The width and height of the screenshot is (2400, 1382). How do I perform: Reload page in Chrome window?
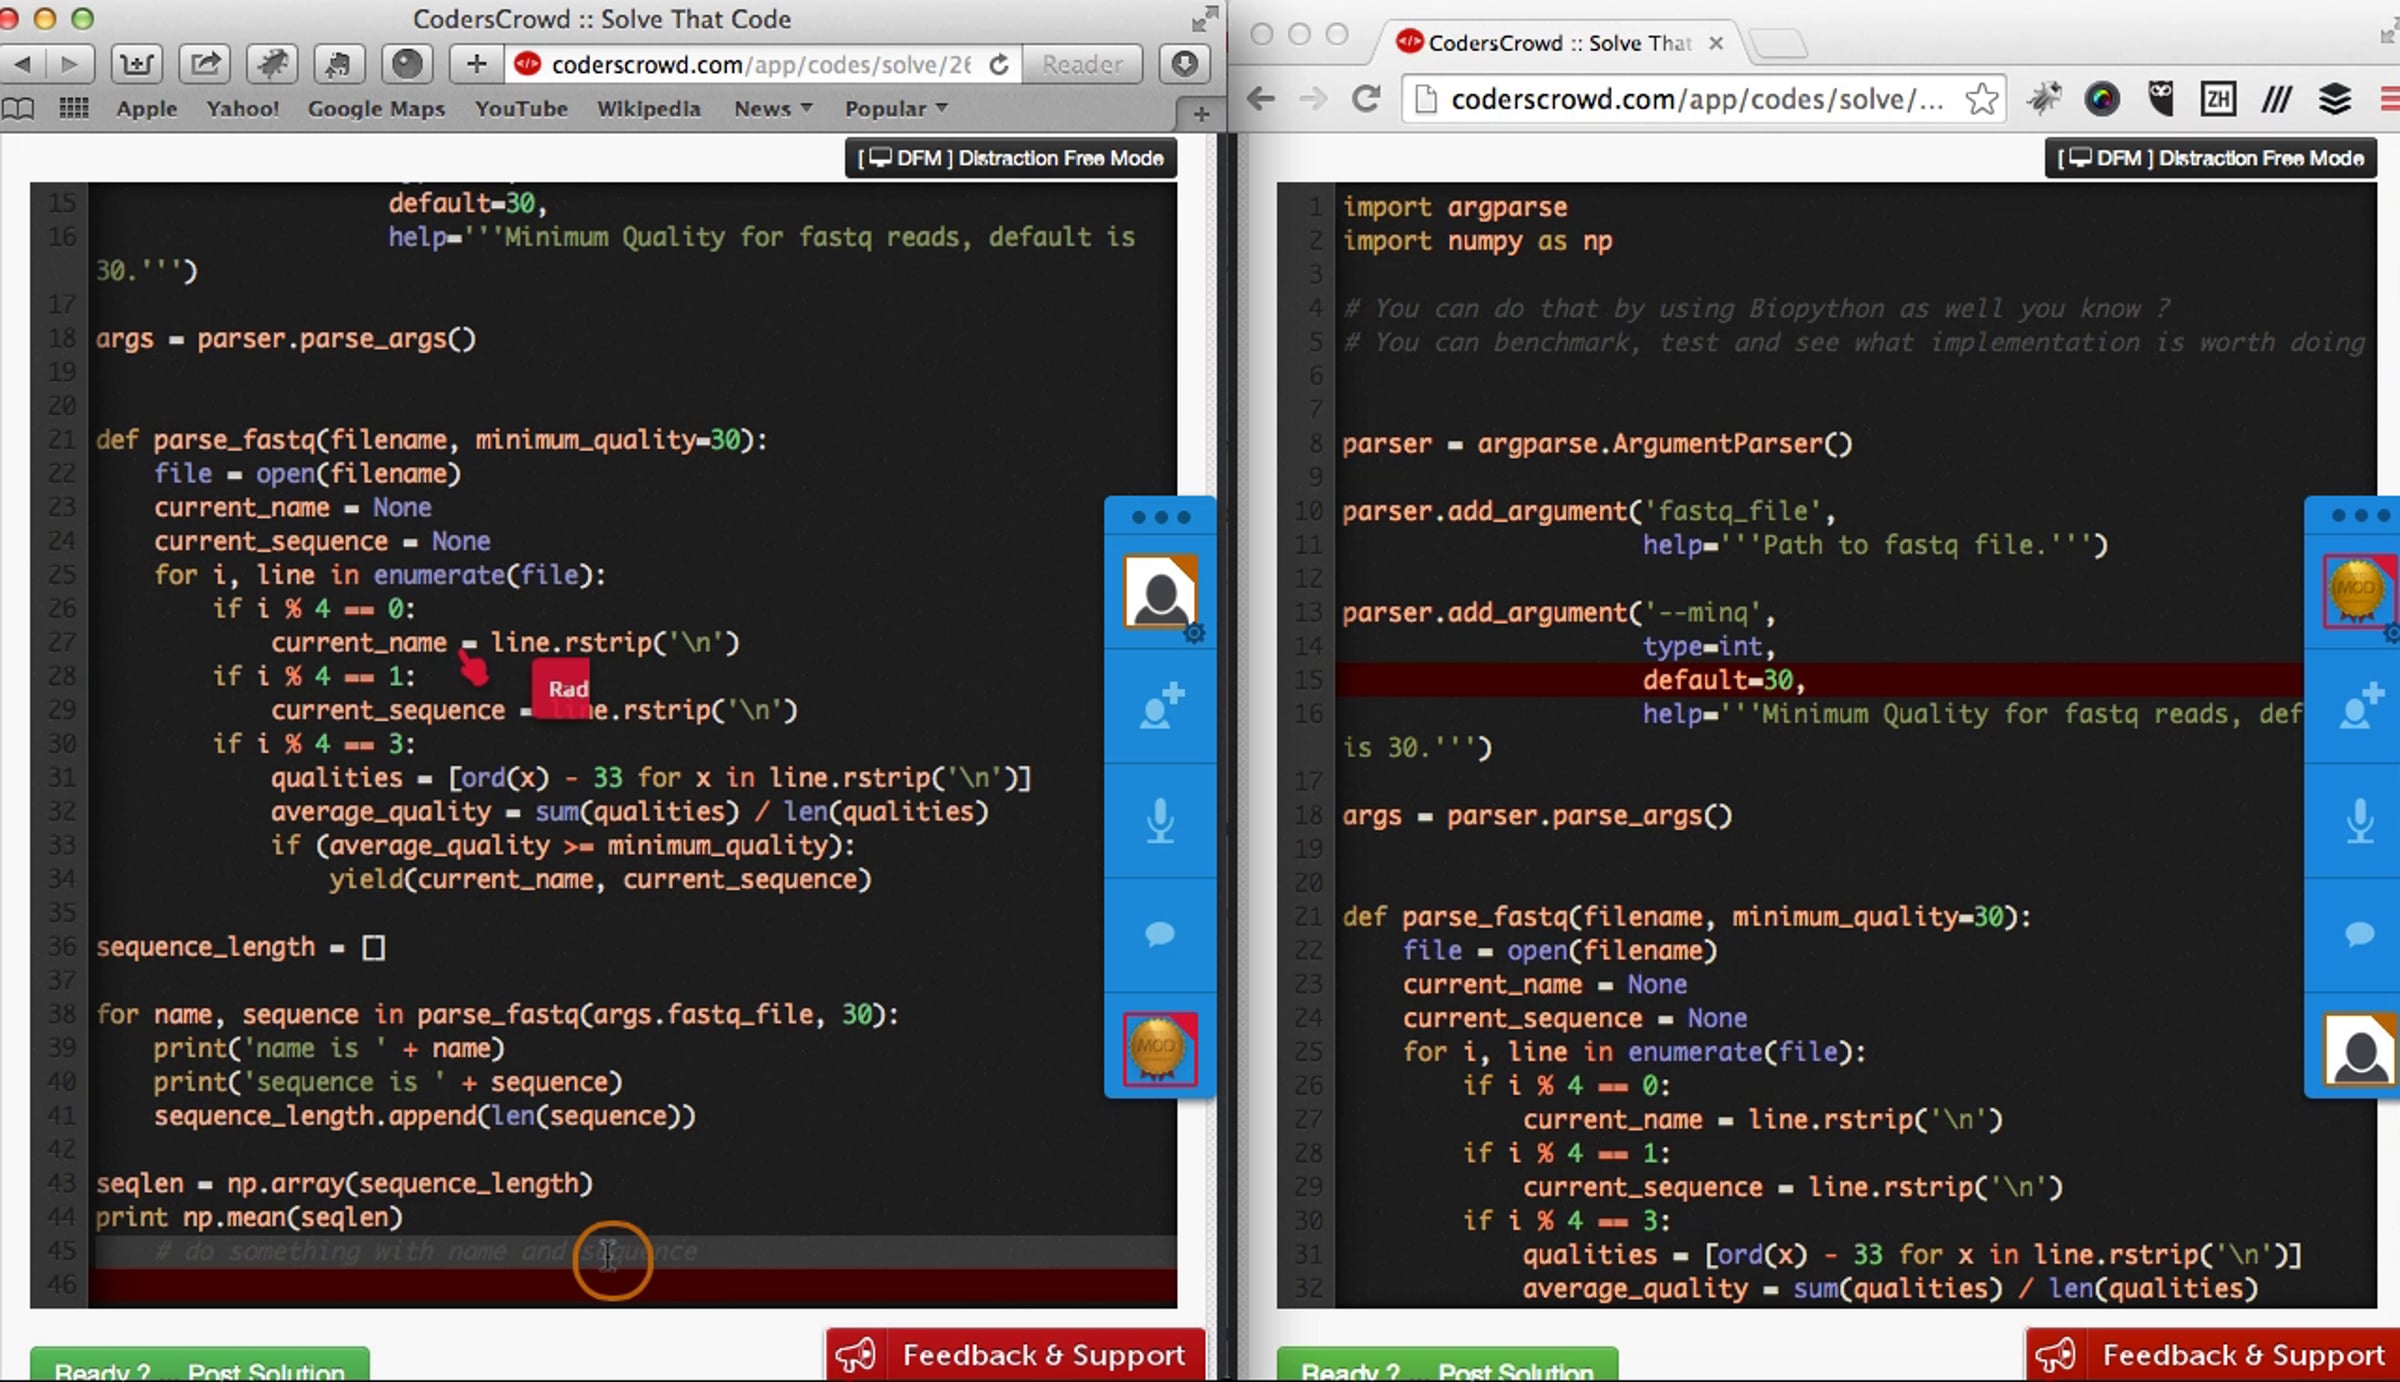point(1366,99)
